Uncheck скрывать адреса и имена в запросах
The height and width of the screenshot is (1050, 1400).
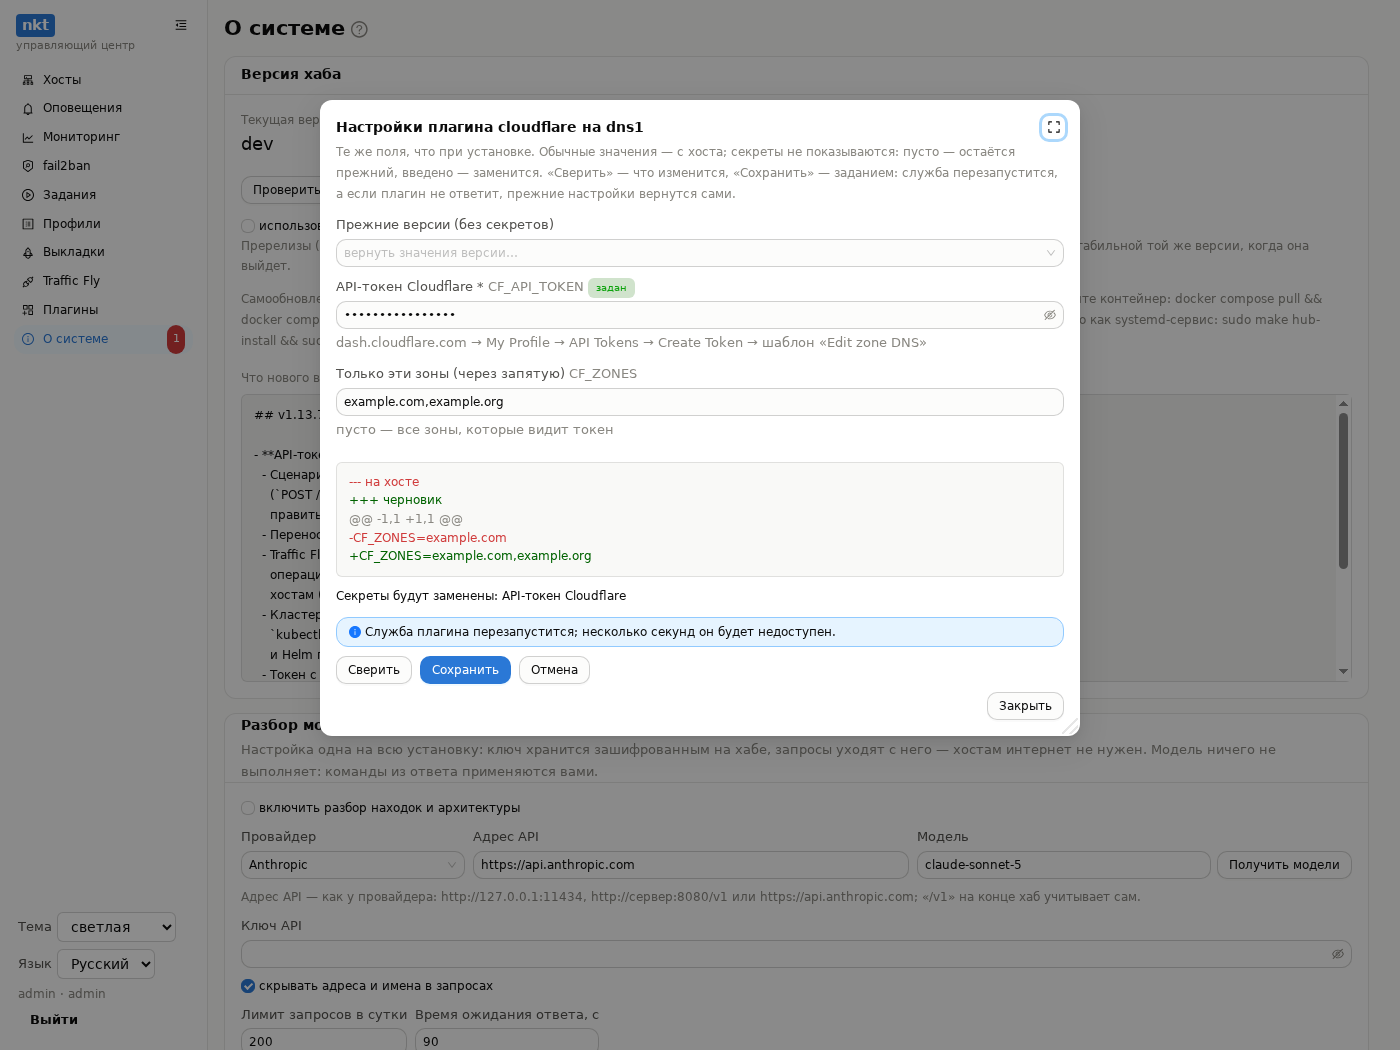(248, 986)
